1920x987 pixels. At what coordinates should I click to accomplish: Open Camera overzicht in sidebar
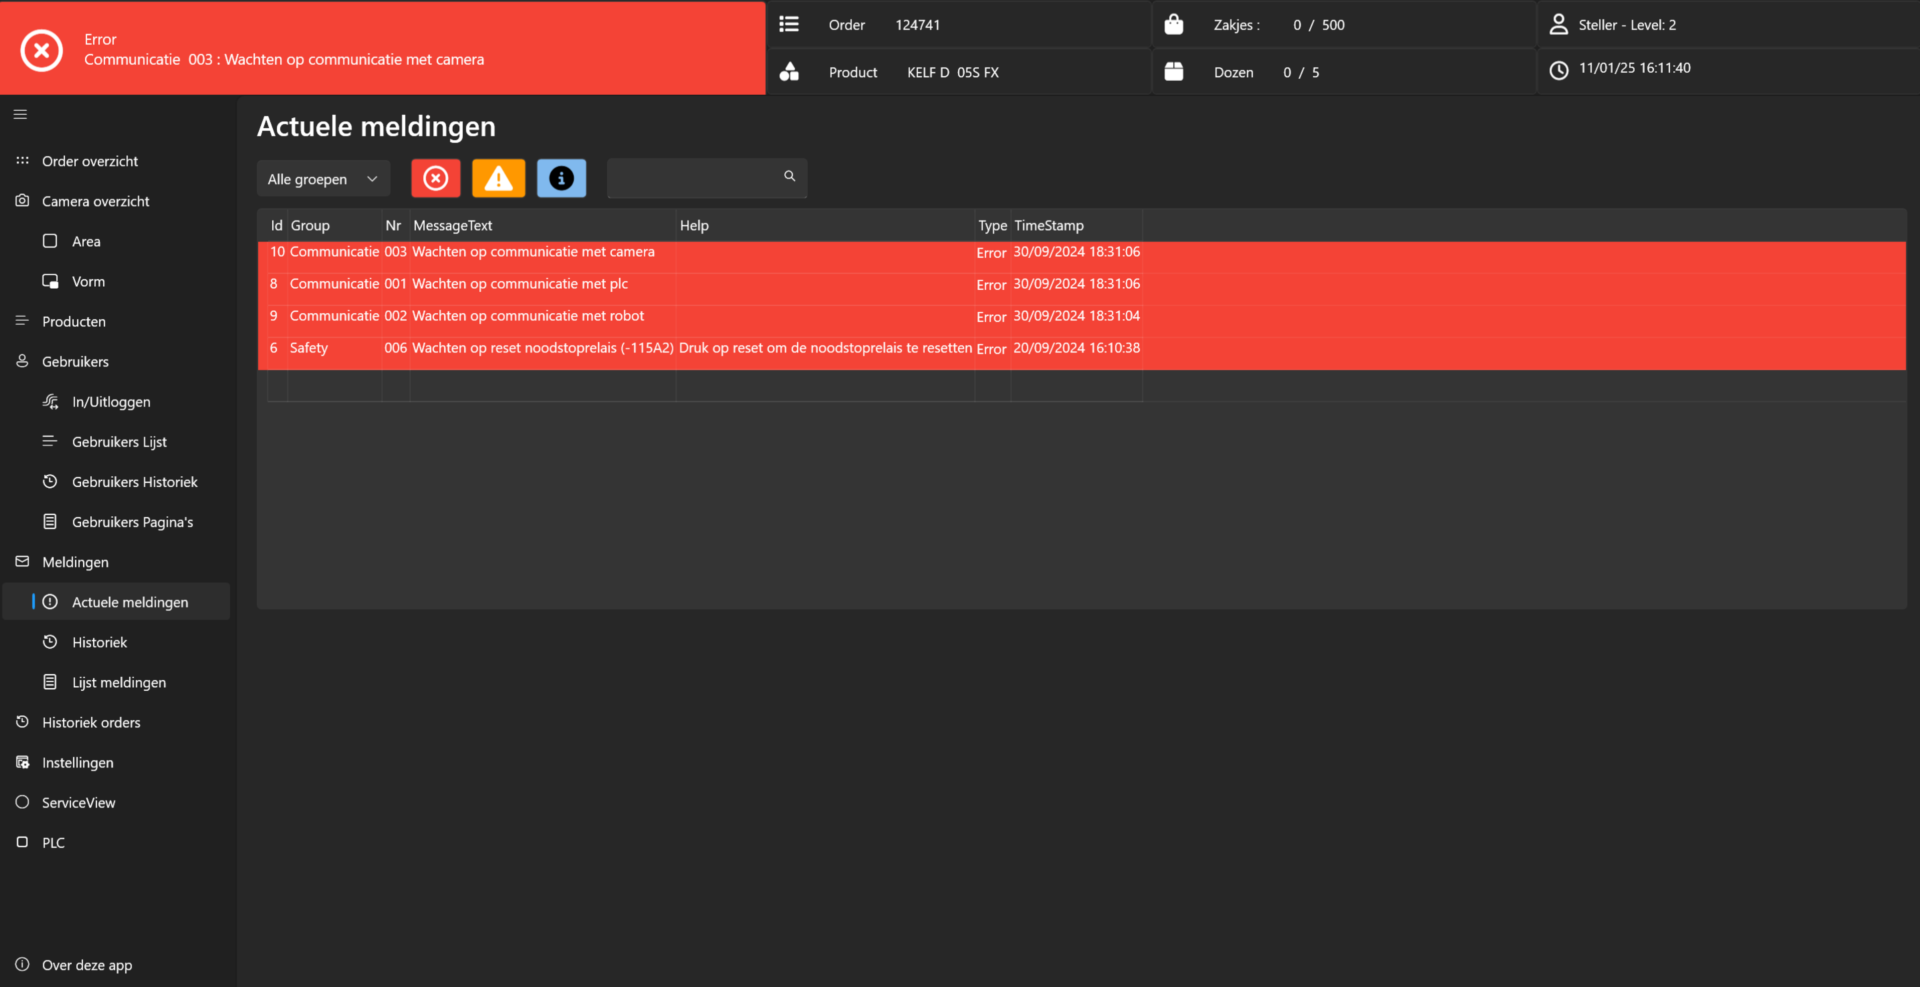[x=95, y=201]
